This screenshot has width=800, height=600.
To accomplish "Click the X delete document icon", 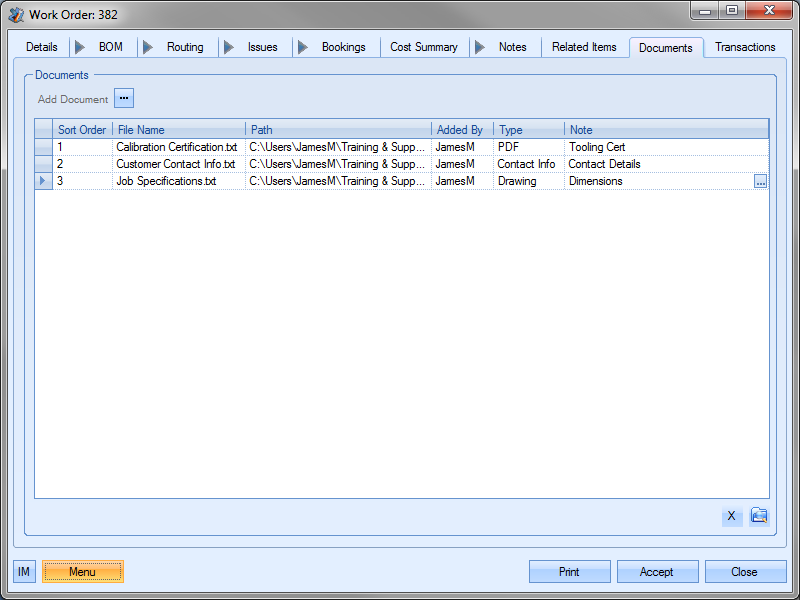I will pyautogui.click(x=731, y=516).
